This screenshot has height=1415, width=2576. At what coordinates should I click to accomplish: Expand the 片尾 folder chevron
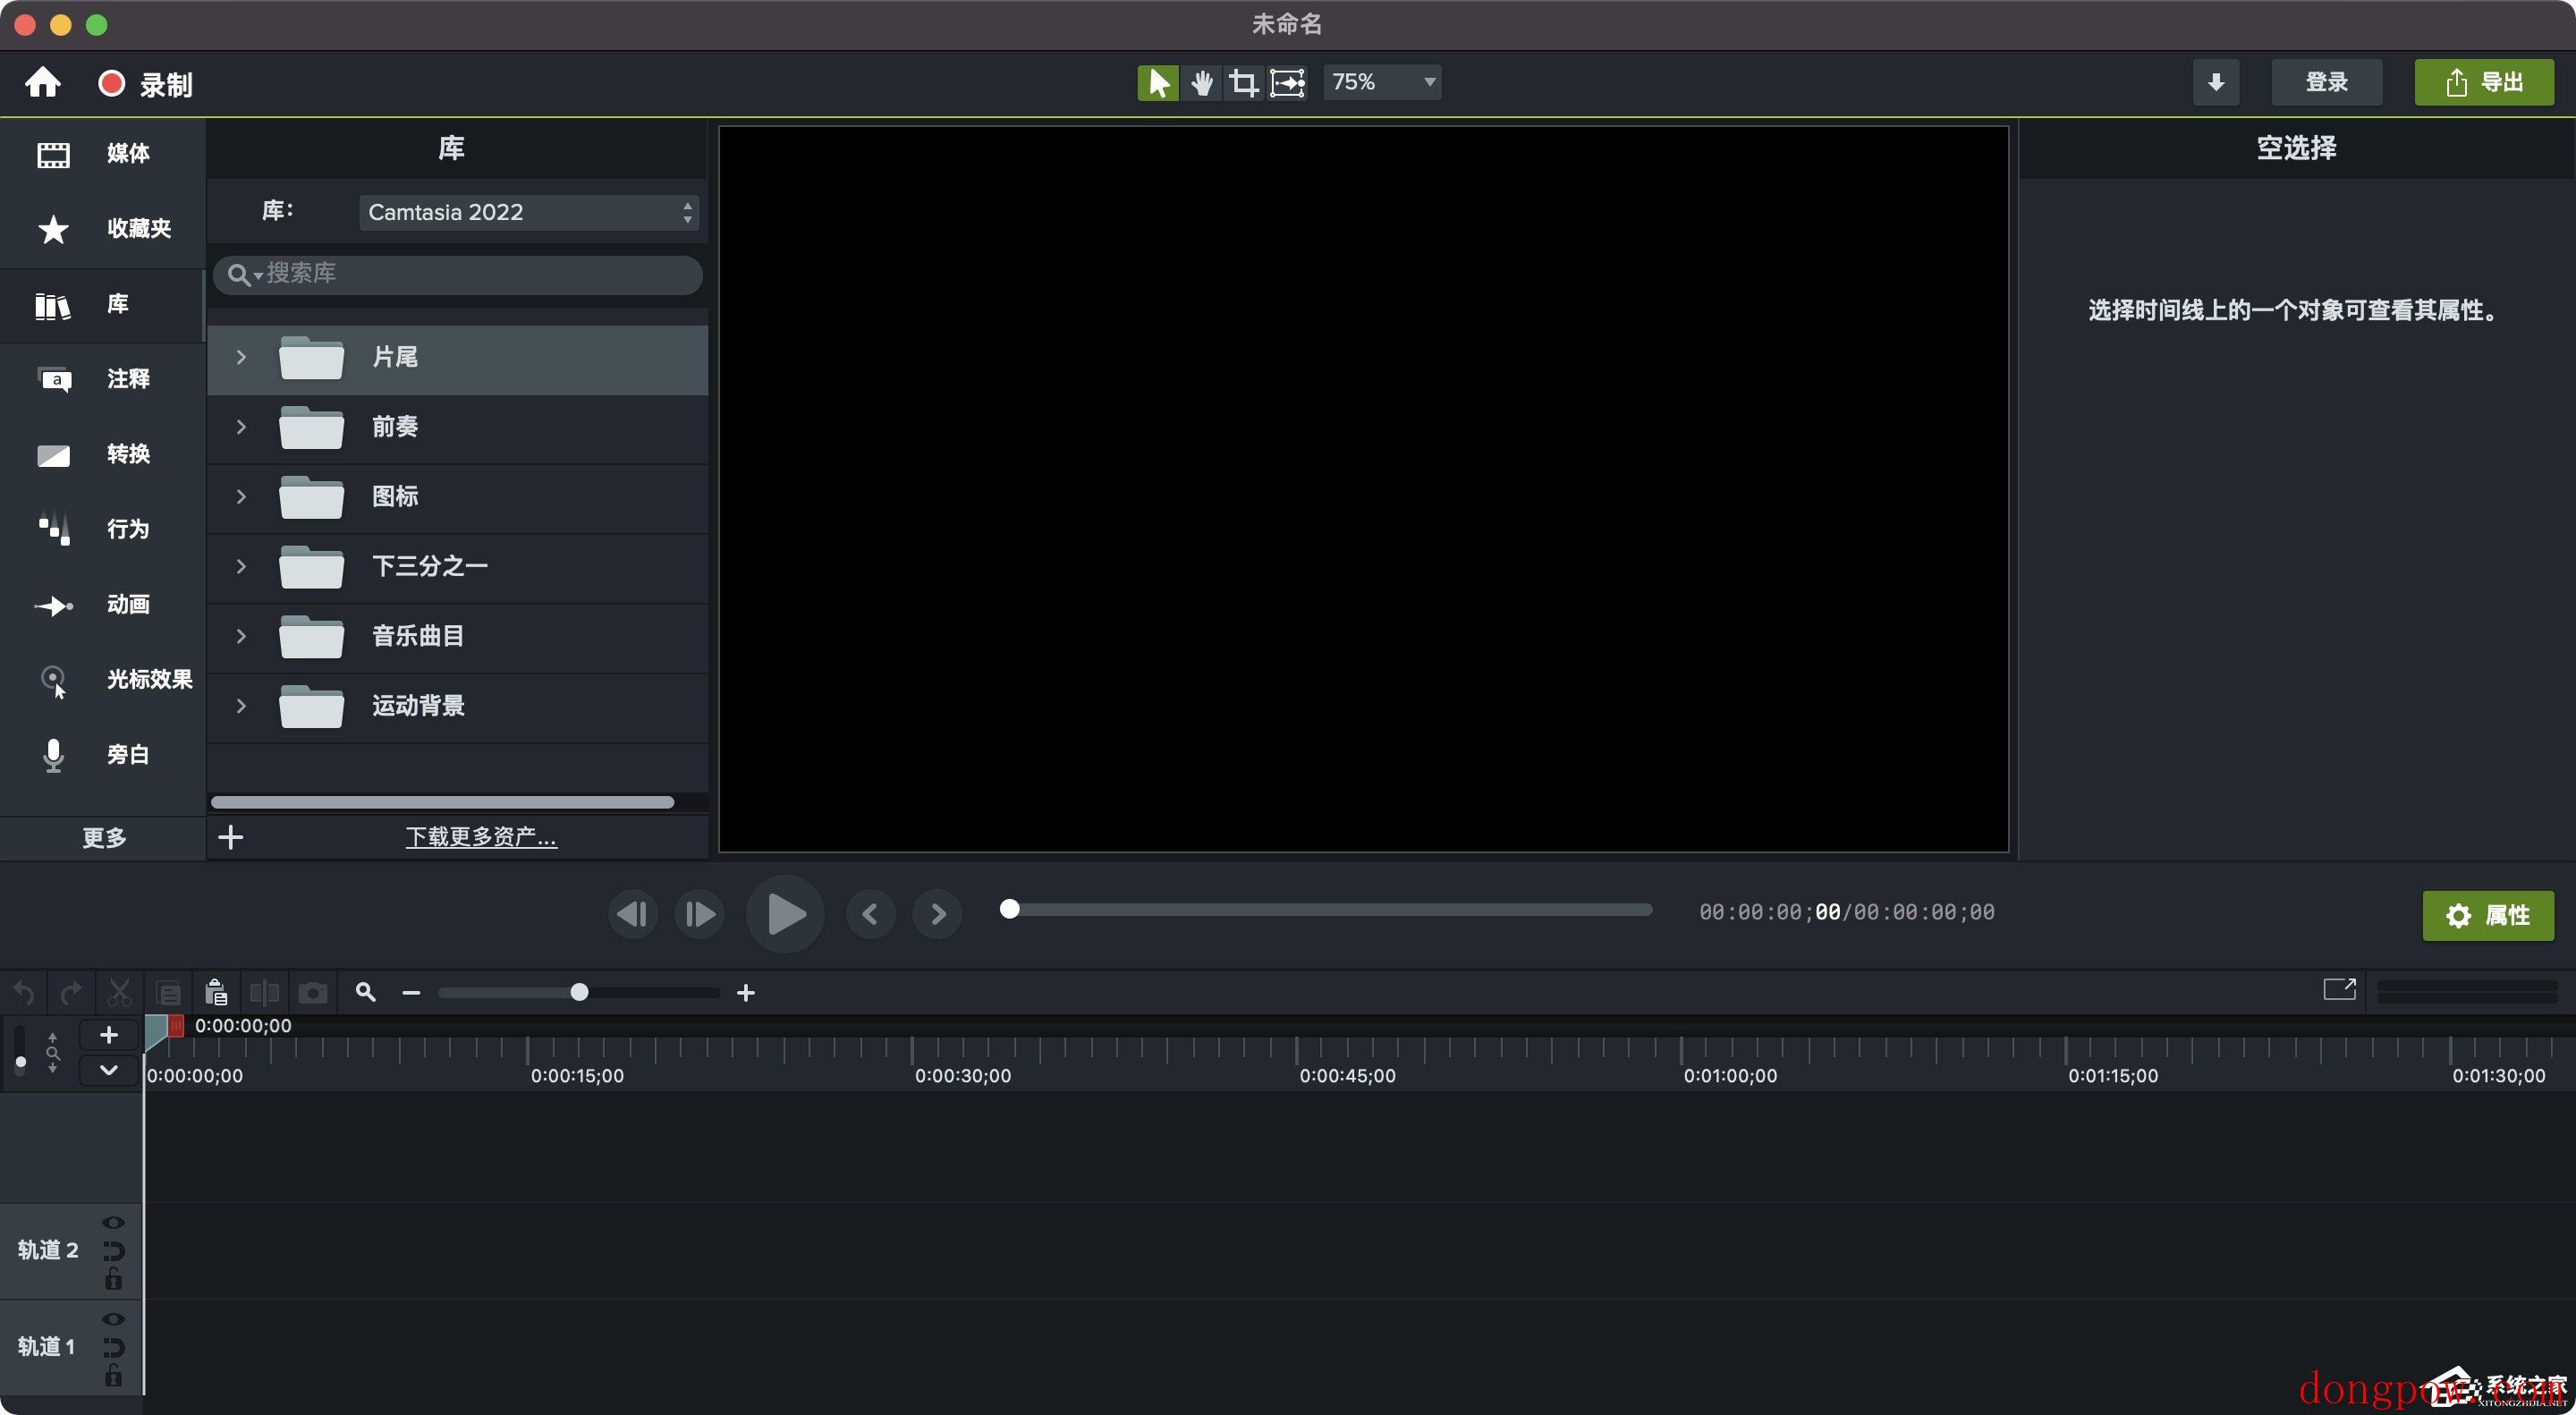(x=241, y=357)
